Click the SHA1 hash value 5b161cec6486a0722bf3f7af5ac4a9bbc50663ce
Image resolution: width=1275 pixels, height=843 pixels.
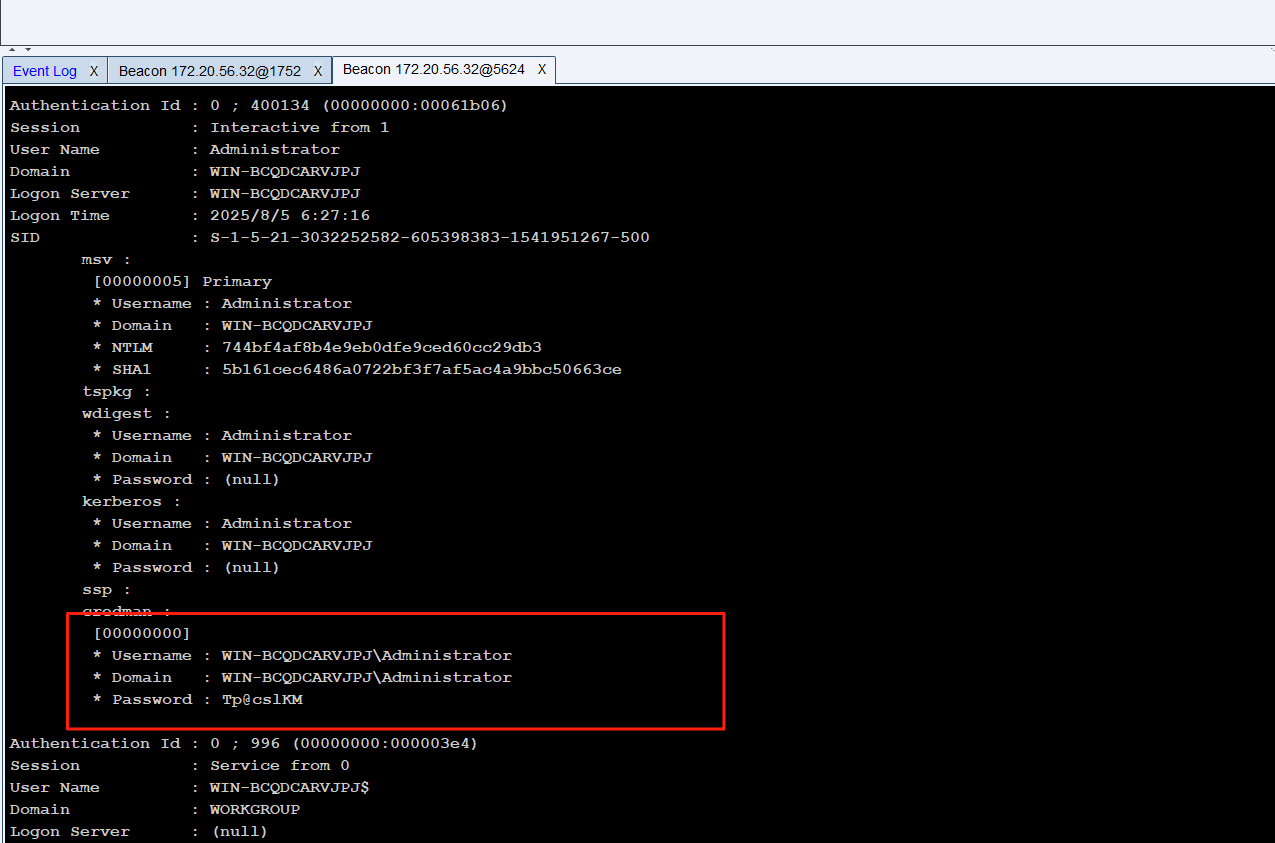pyautogui.click(x=422, y=369)
